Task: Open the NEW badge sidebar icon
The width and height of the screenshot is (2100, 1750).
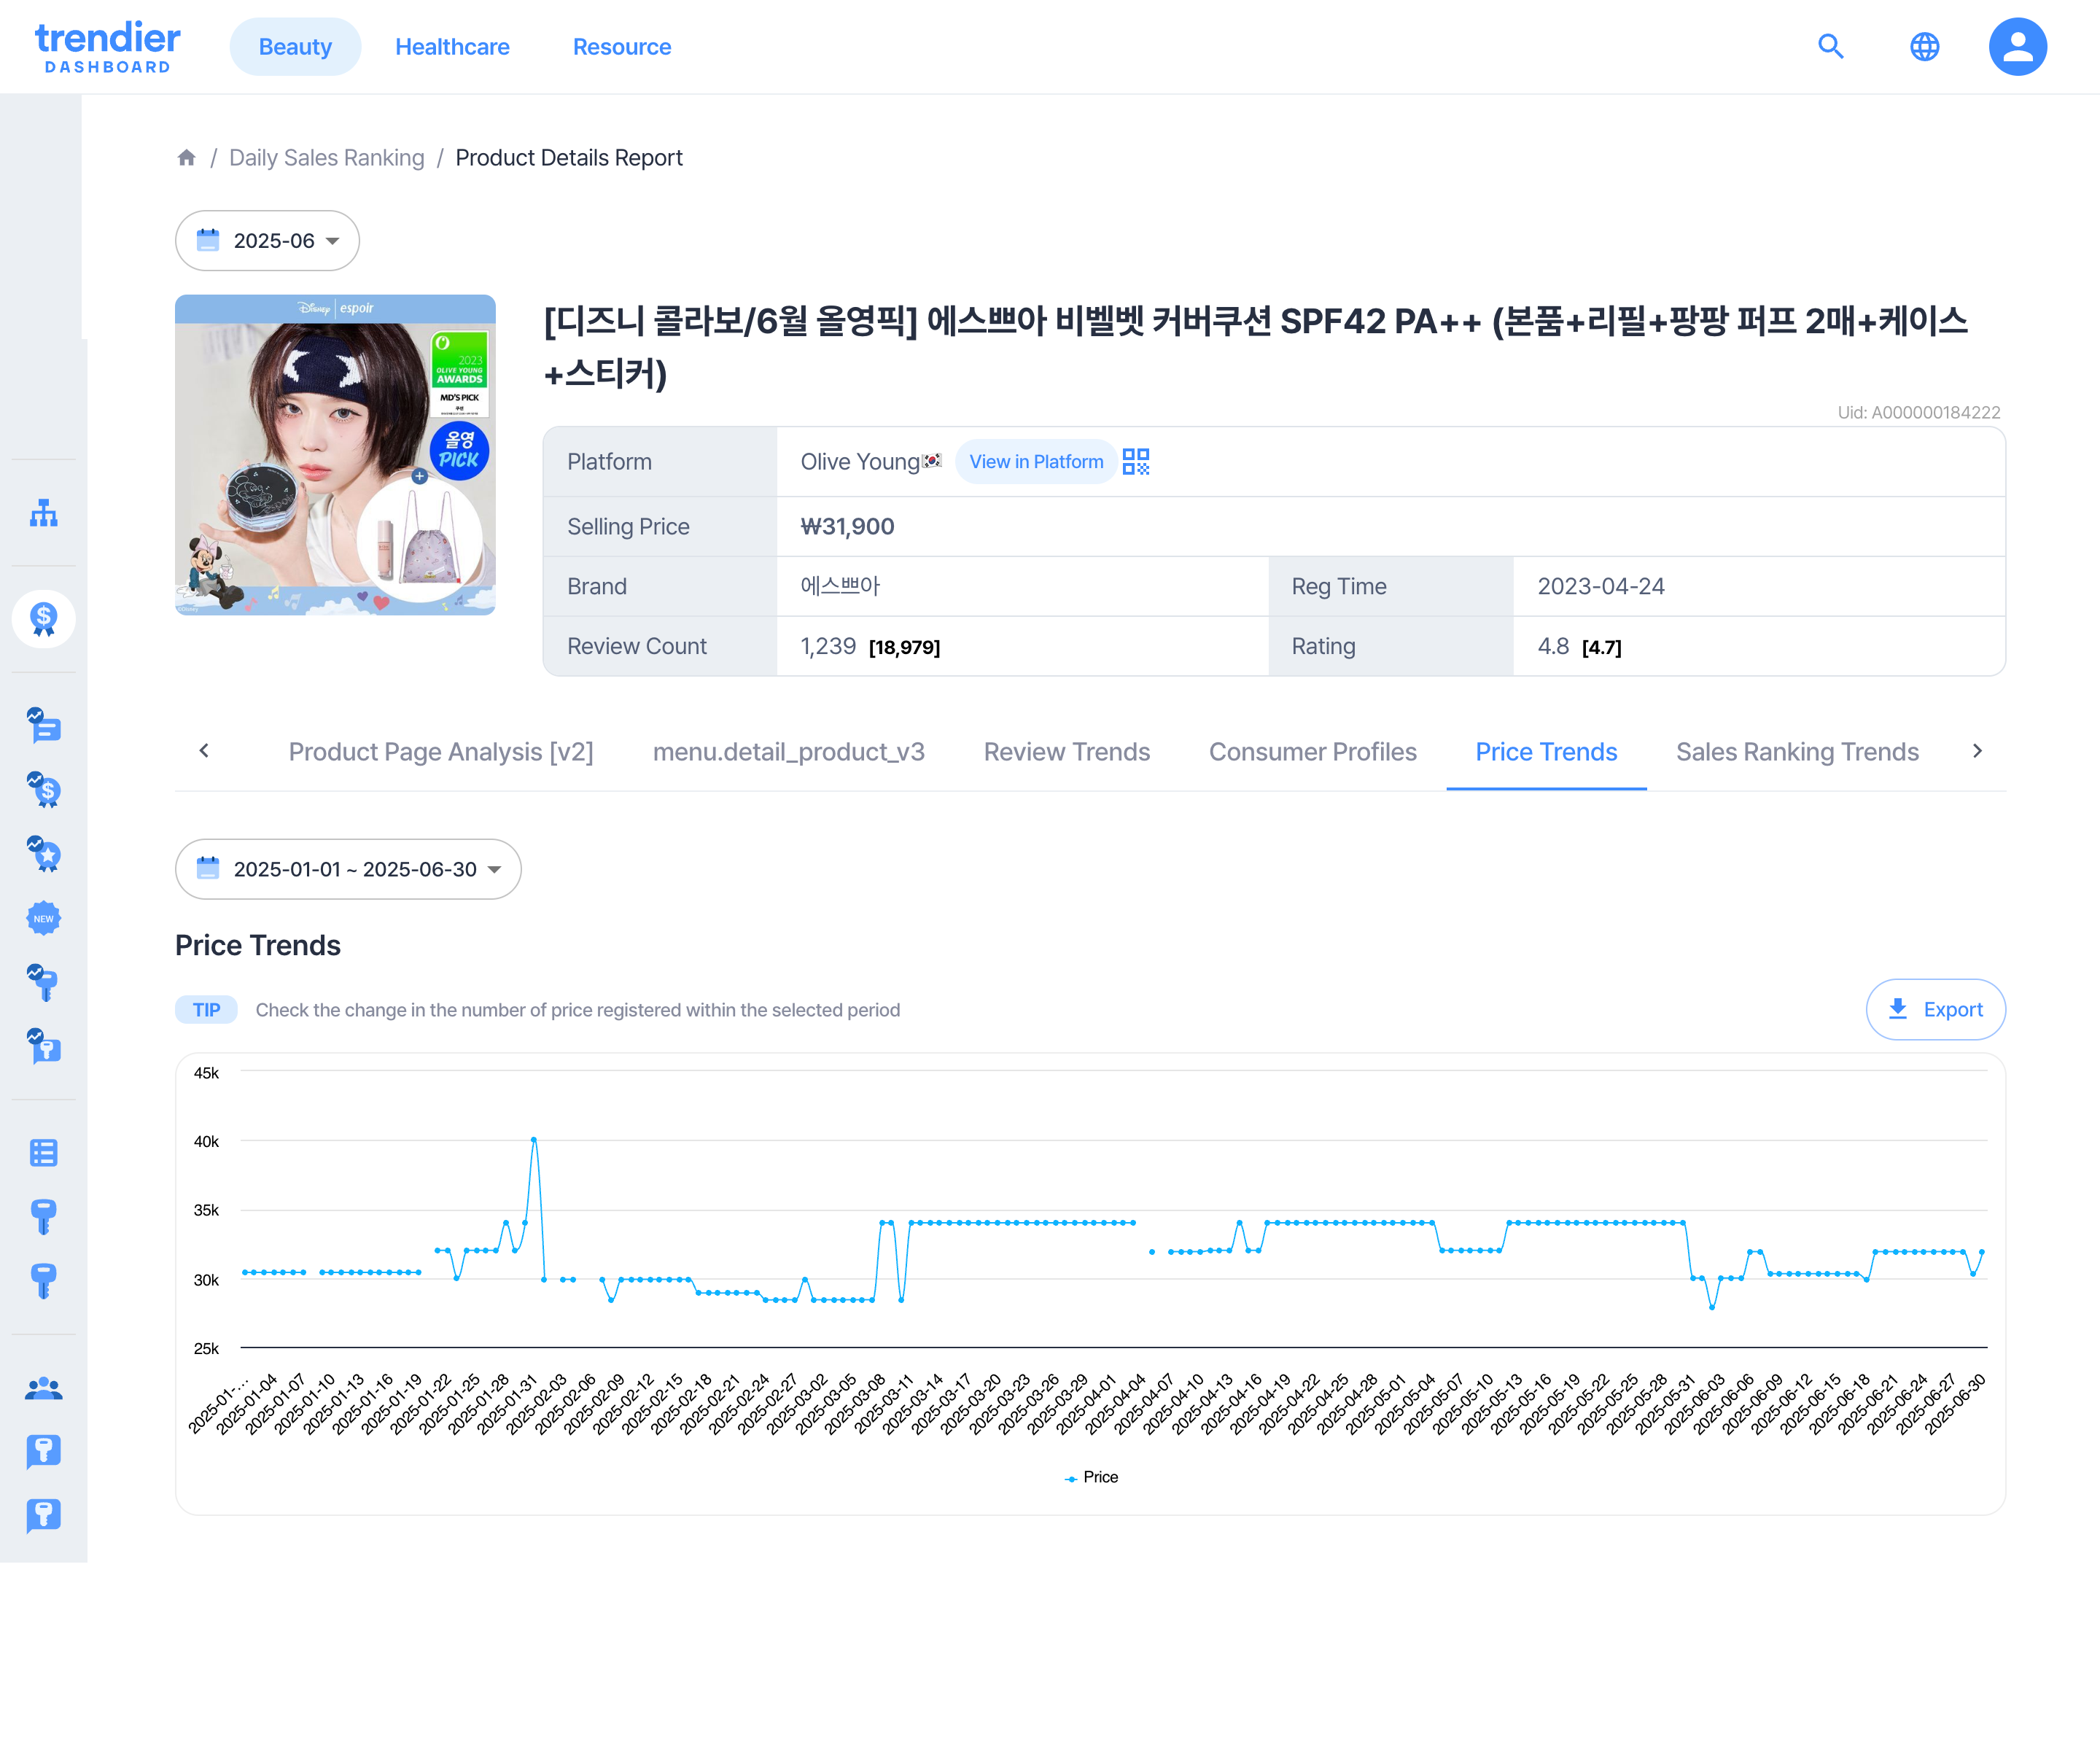Action: 43,918
